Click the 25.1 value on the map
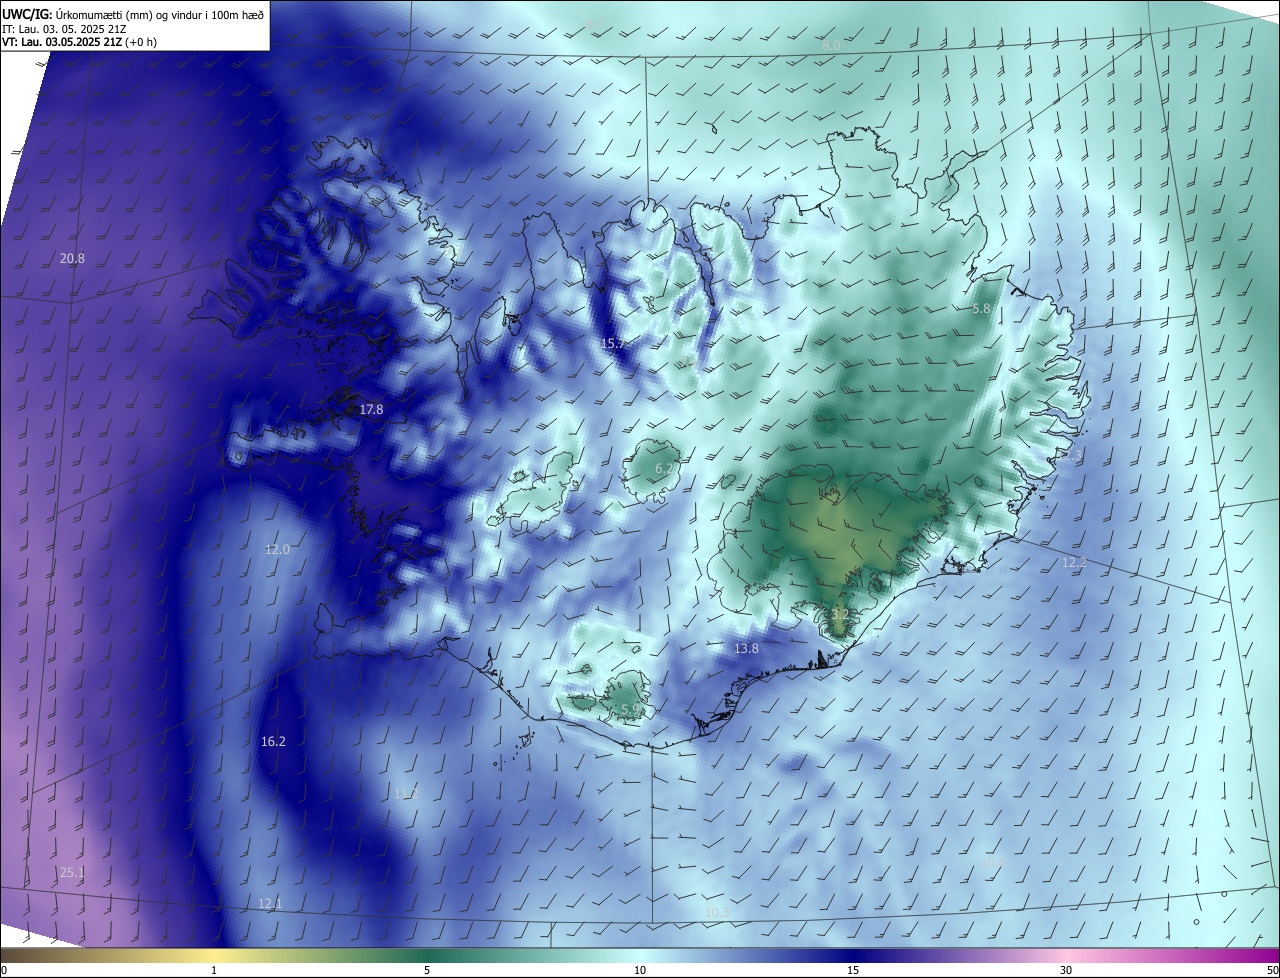Viewport: 1280px width, 978px height. tap(72, 872)
